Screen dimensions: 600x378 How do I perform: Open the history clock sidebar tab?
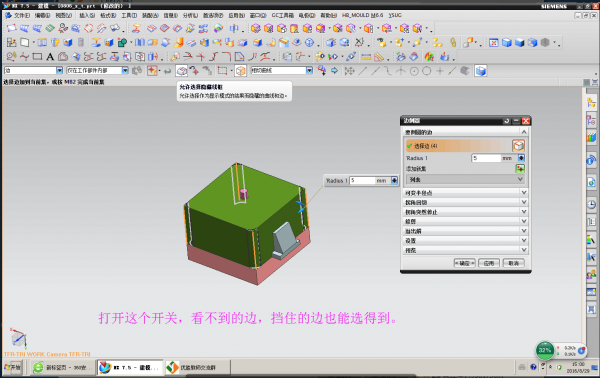click(x=591, y=205)
